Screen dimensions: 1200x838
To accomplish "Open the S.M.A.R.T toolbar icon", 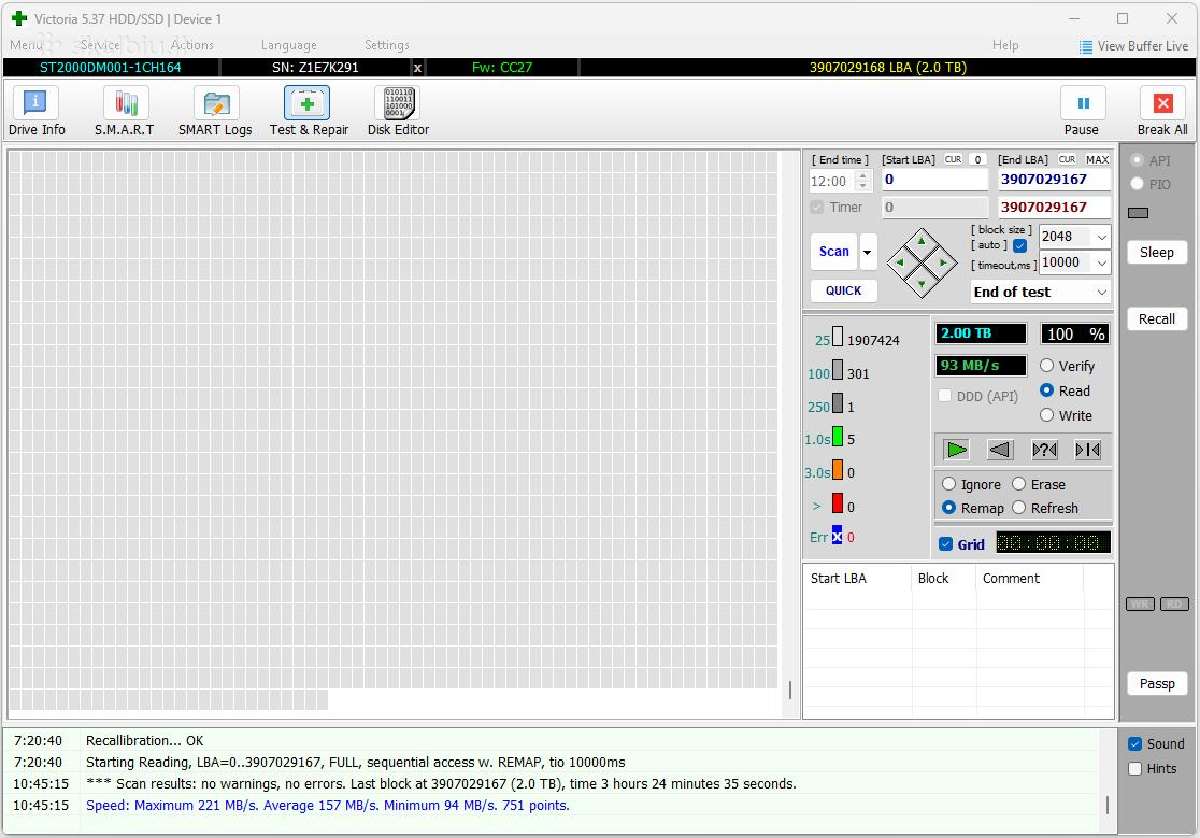I will (x=125, y=110).
